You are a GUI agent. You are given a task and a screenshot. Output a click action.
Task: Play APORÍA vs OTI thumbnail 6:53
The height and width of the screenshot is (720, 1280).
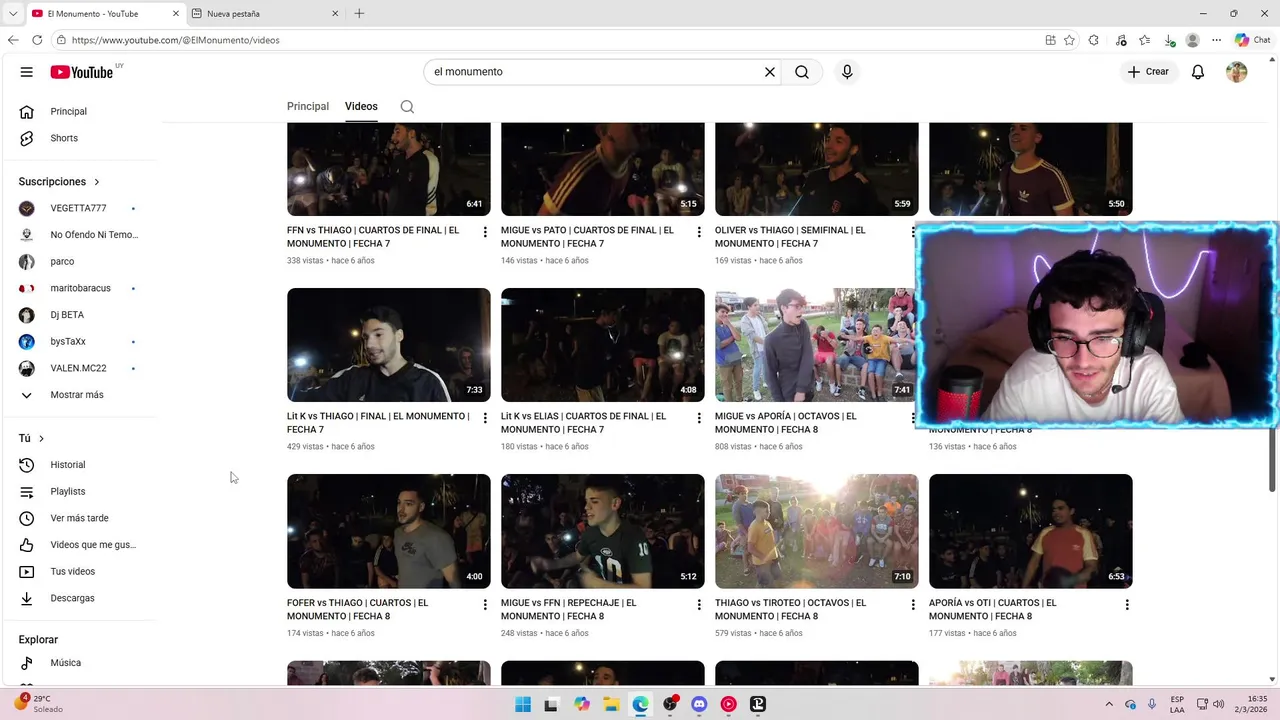tap(1031, 531)
